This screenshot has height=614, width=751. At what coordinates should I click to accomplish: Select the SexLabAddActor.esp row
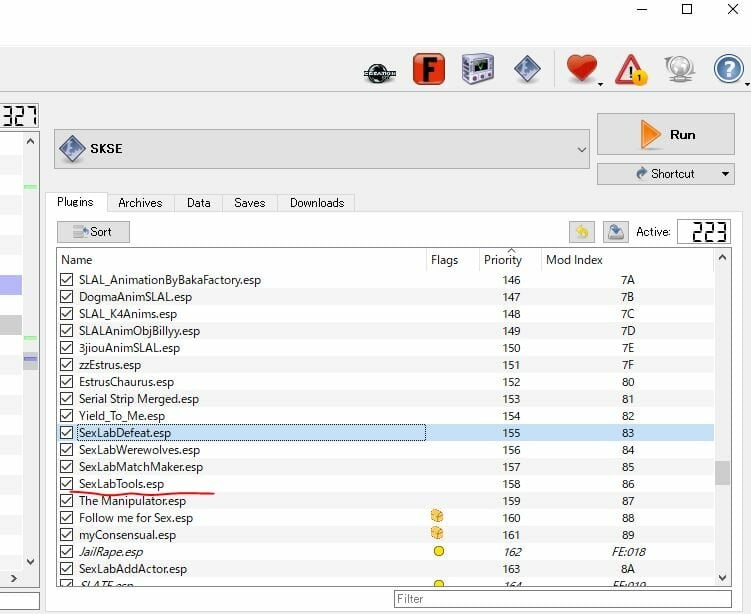[x=386, y=569]
